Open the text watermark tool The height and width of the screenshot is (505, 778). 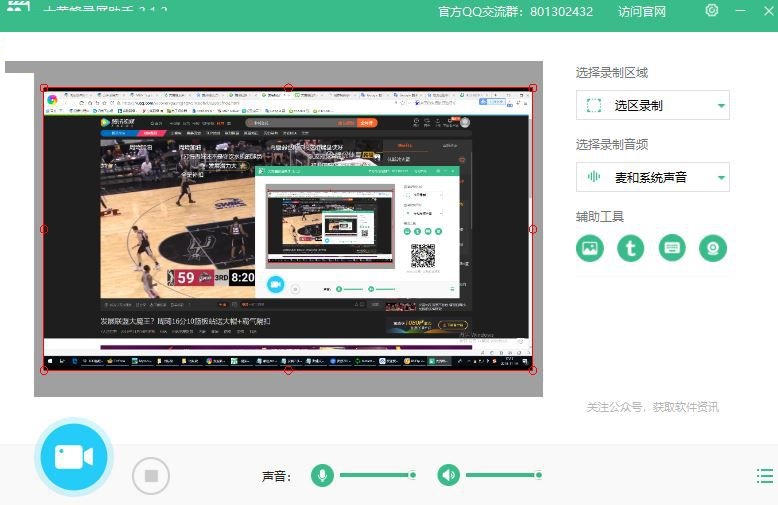coord(631,248)
